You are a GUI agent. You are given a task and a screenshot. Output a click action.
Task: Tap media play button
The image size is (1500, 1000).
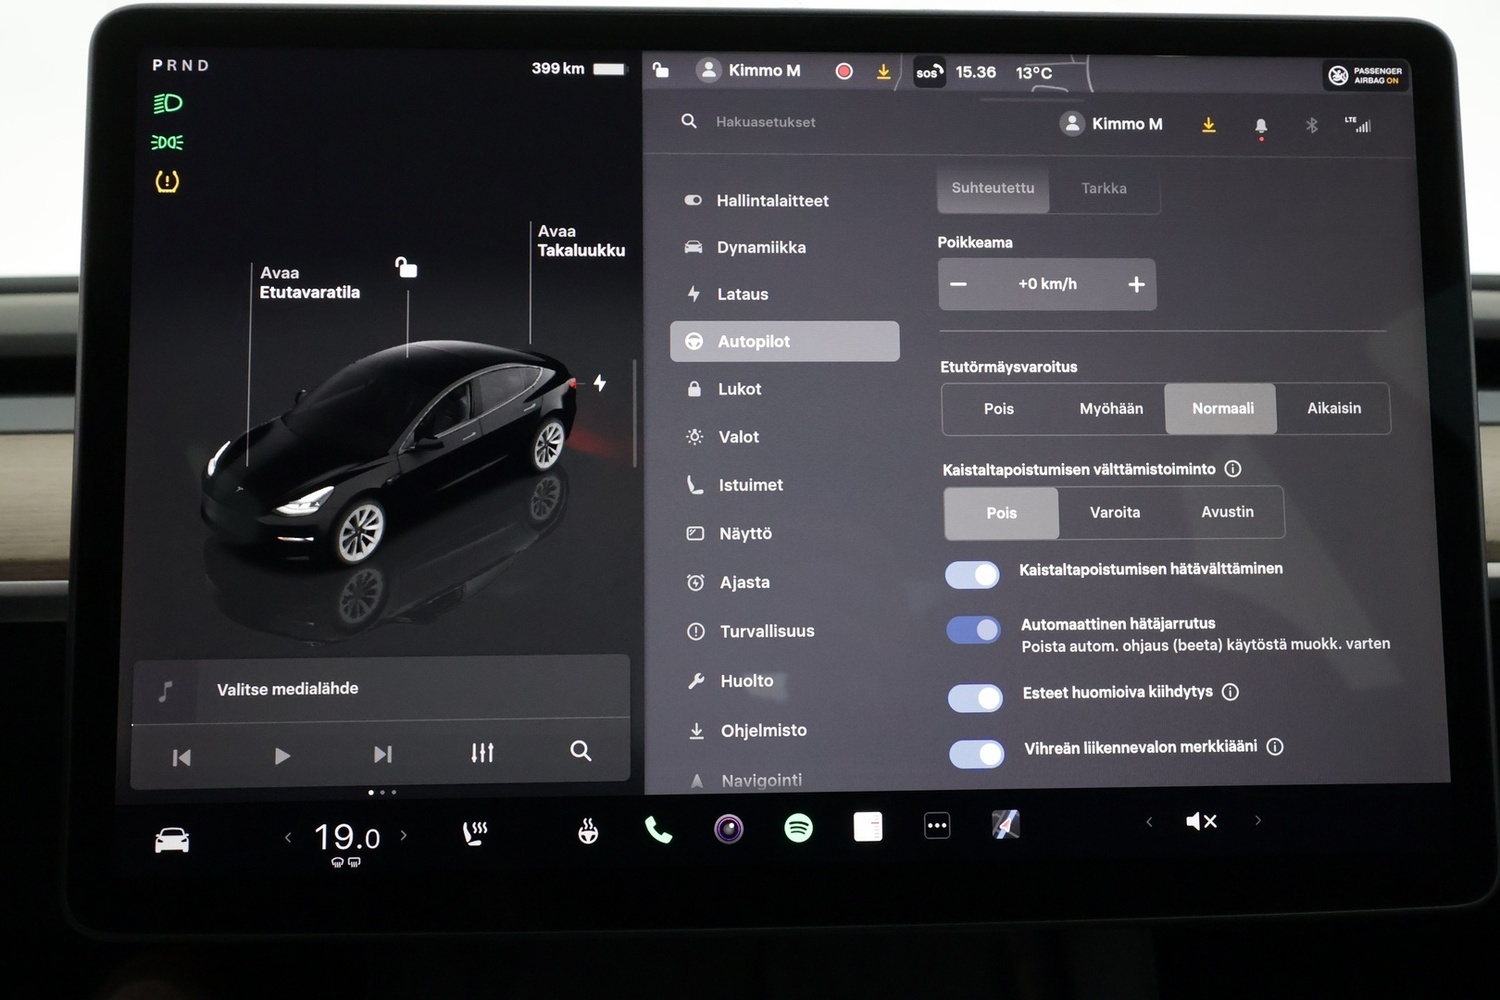pos(282,756)
